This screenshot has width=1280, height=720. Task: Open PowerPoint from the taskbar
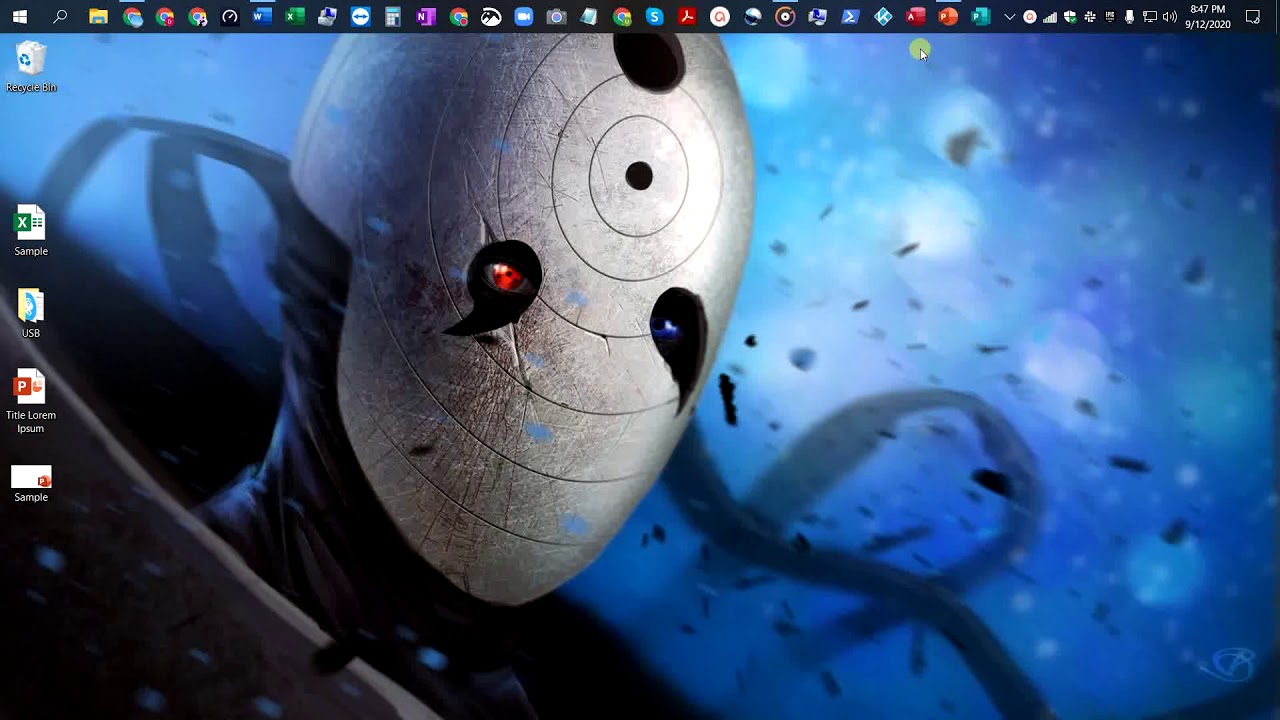point(949,17)
